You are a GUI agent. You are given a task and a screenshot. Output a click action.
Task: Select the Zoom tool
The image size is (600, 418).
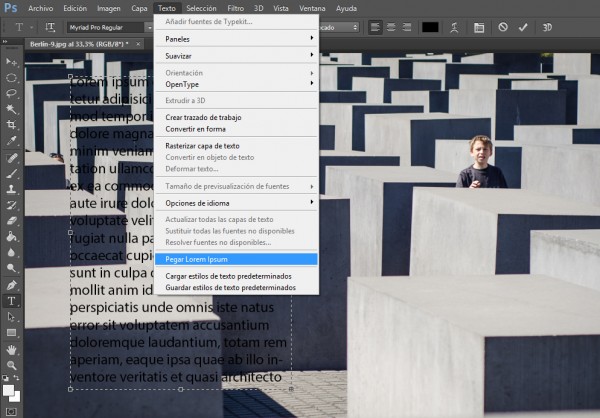pyautogui.click(x=12, y=365)
